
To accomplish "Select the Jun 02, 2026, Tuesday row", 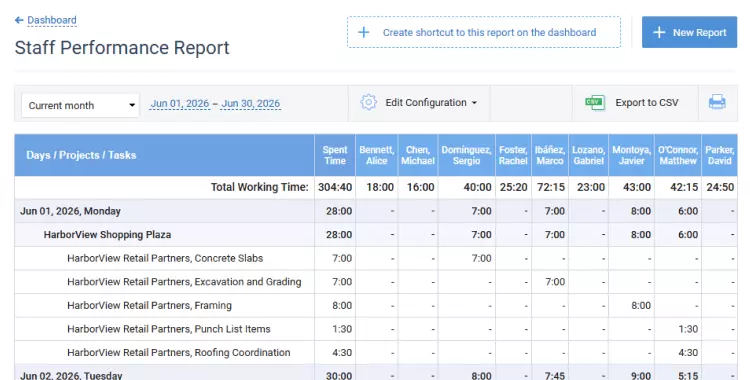I will 375,373.
